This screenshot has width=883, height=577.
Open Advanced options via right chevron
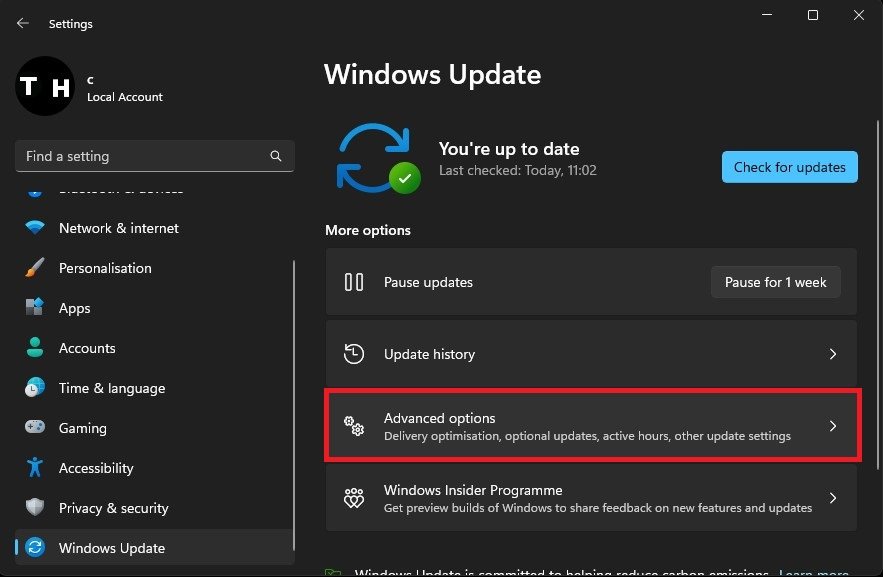[832, 426]
